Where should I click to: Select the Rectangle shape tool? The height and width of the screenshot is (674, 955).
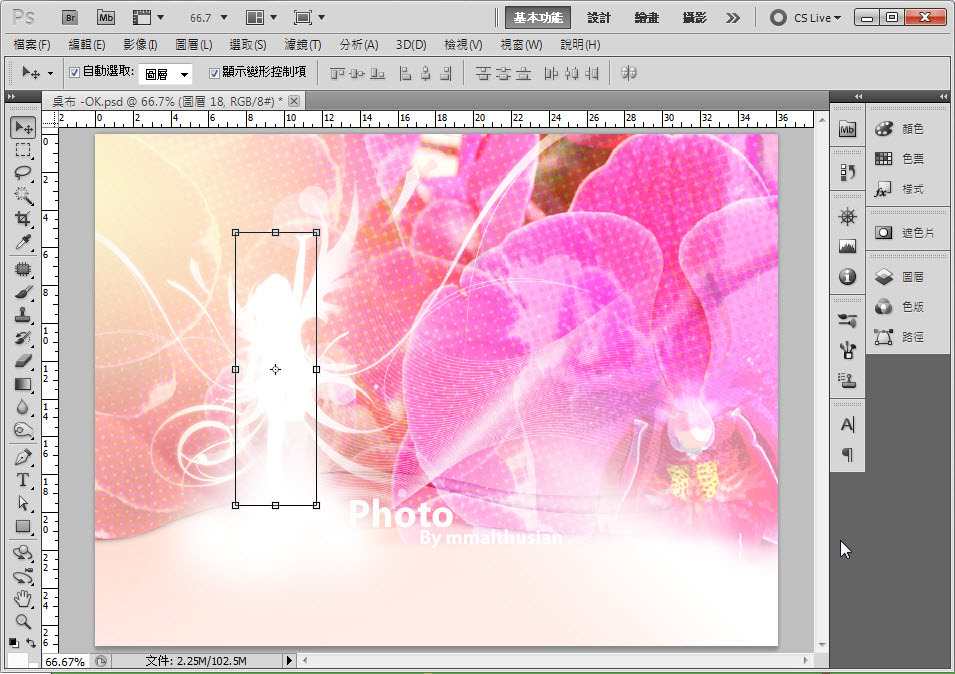point(23,526)
